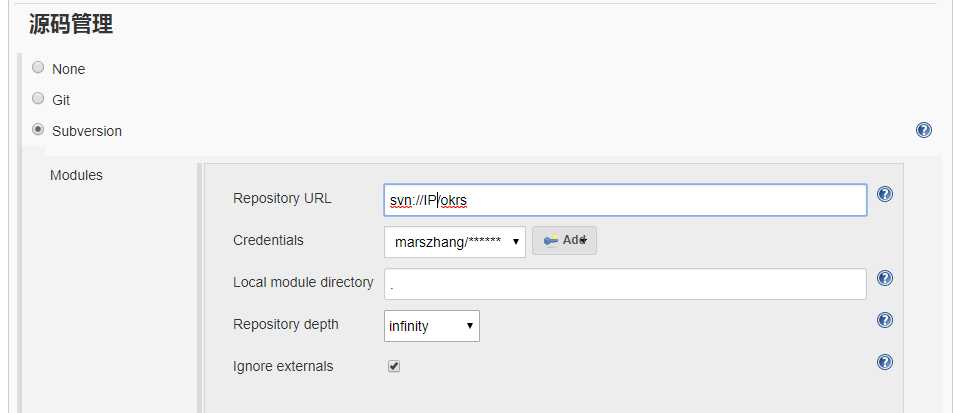Click the Credentials label text
Viewport: 953px width, 413px height.
point(268,240)
